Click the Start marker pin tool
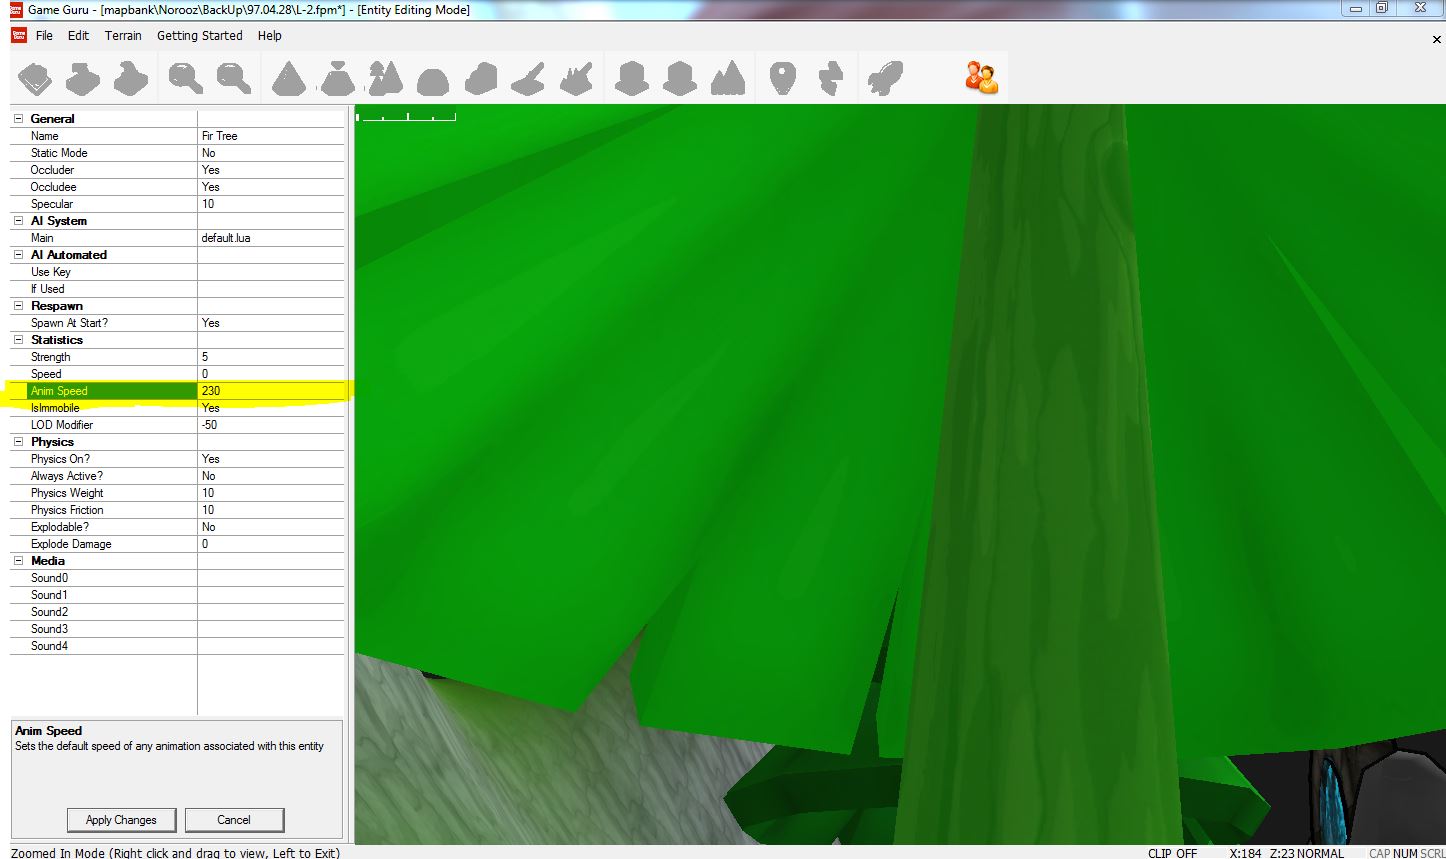 coord(783,77)
